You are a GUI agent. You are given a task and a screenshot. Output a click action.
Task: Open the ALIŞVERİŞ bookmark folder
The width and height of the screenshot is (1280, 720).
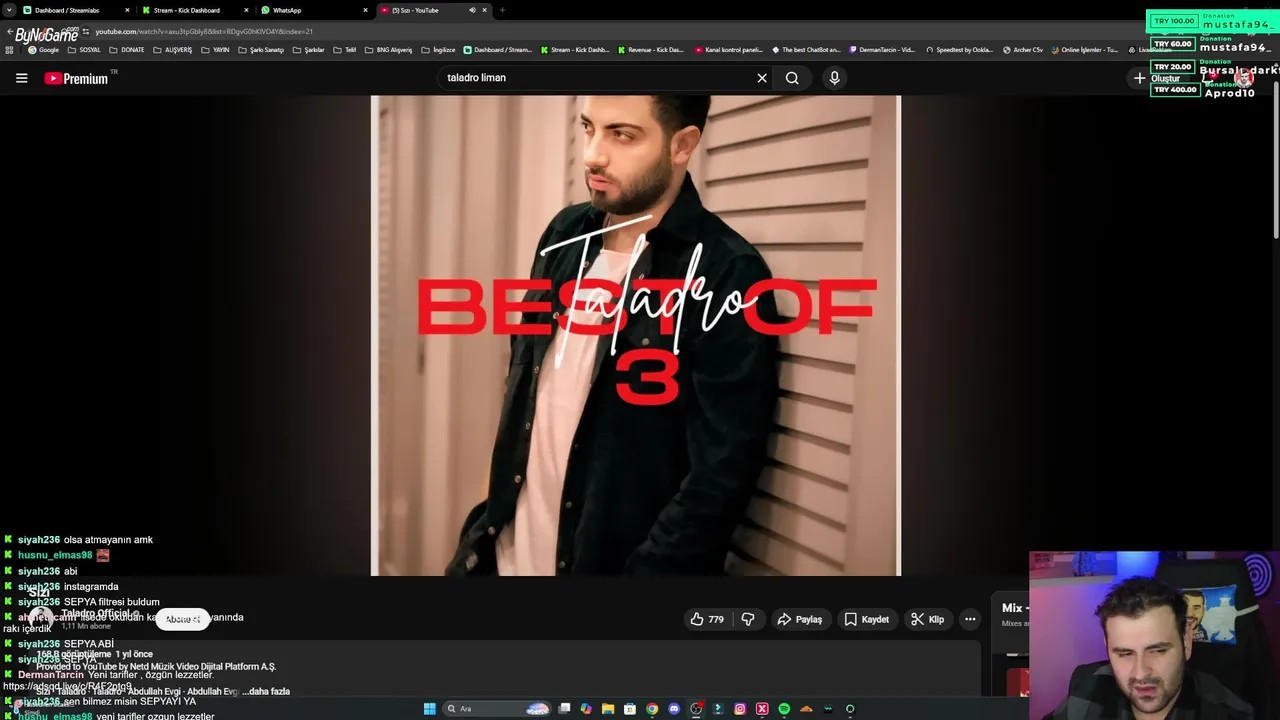coord(172,50)
